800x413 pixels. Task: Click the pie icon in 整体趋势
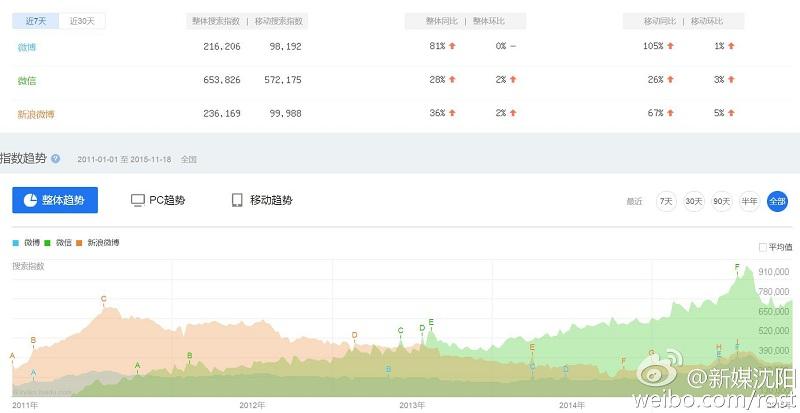[30, 200]
